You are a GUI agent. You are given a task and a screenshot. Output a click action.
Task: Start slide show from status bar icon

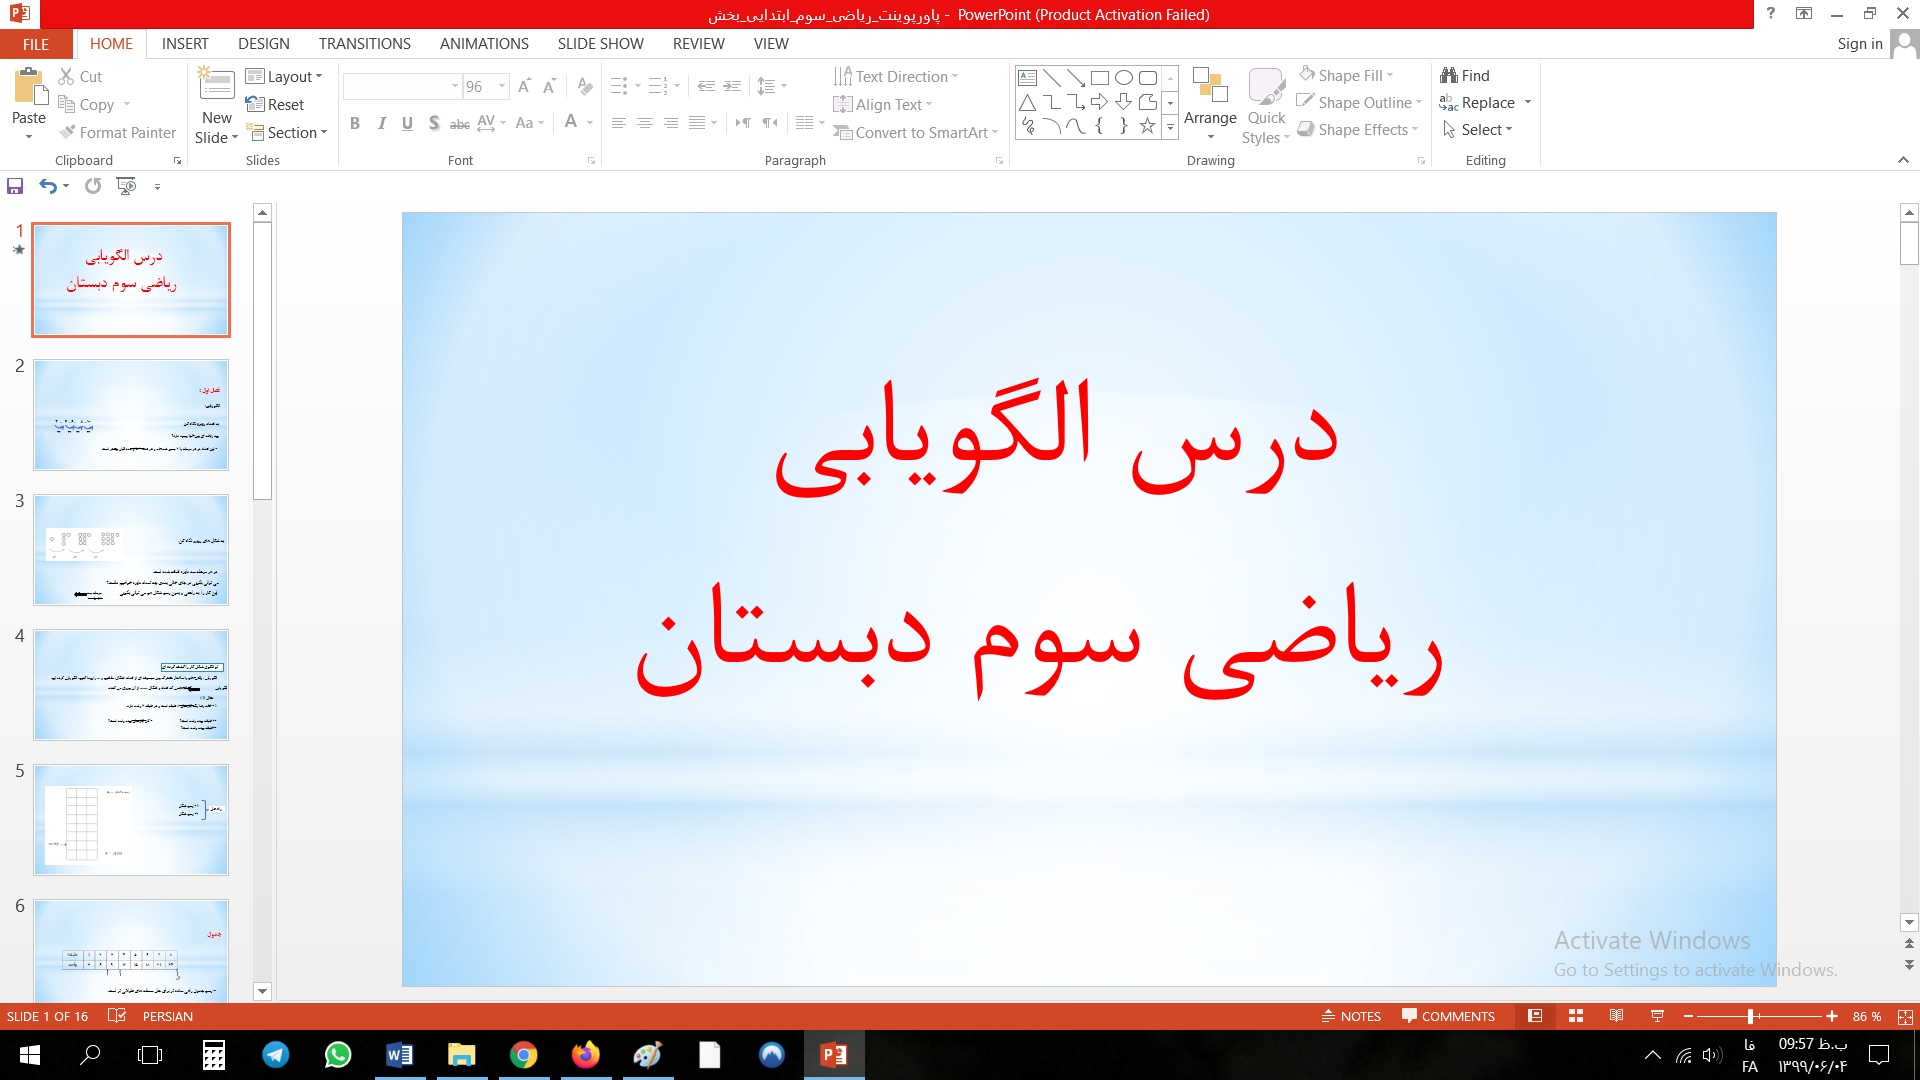click(x=1657, y=1016)
